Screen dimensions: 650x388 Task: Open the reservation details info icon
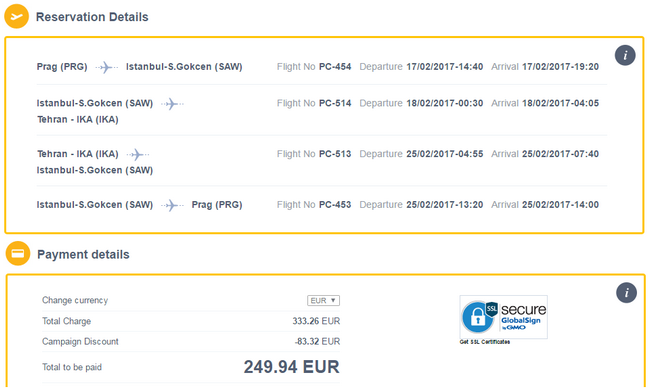tap(625, 55)
